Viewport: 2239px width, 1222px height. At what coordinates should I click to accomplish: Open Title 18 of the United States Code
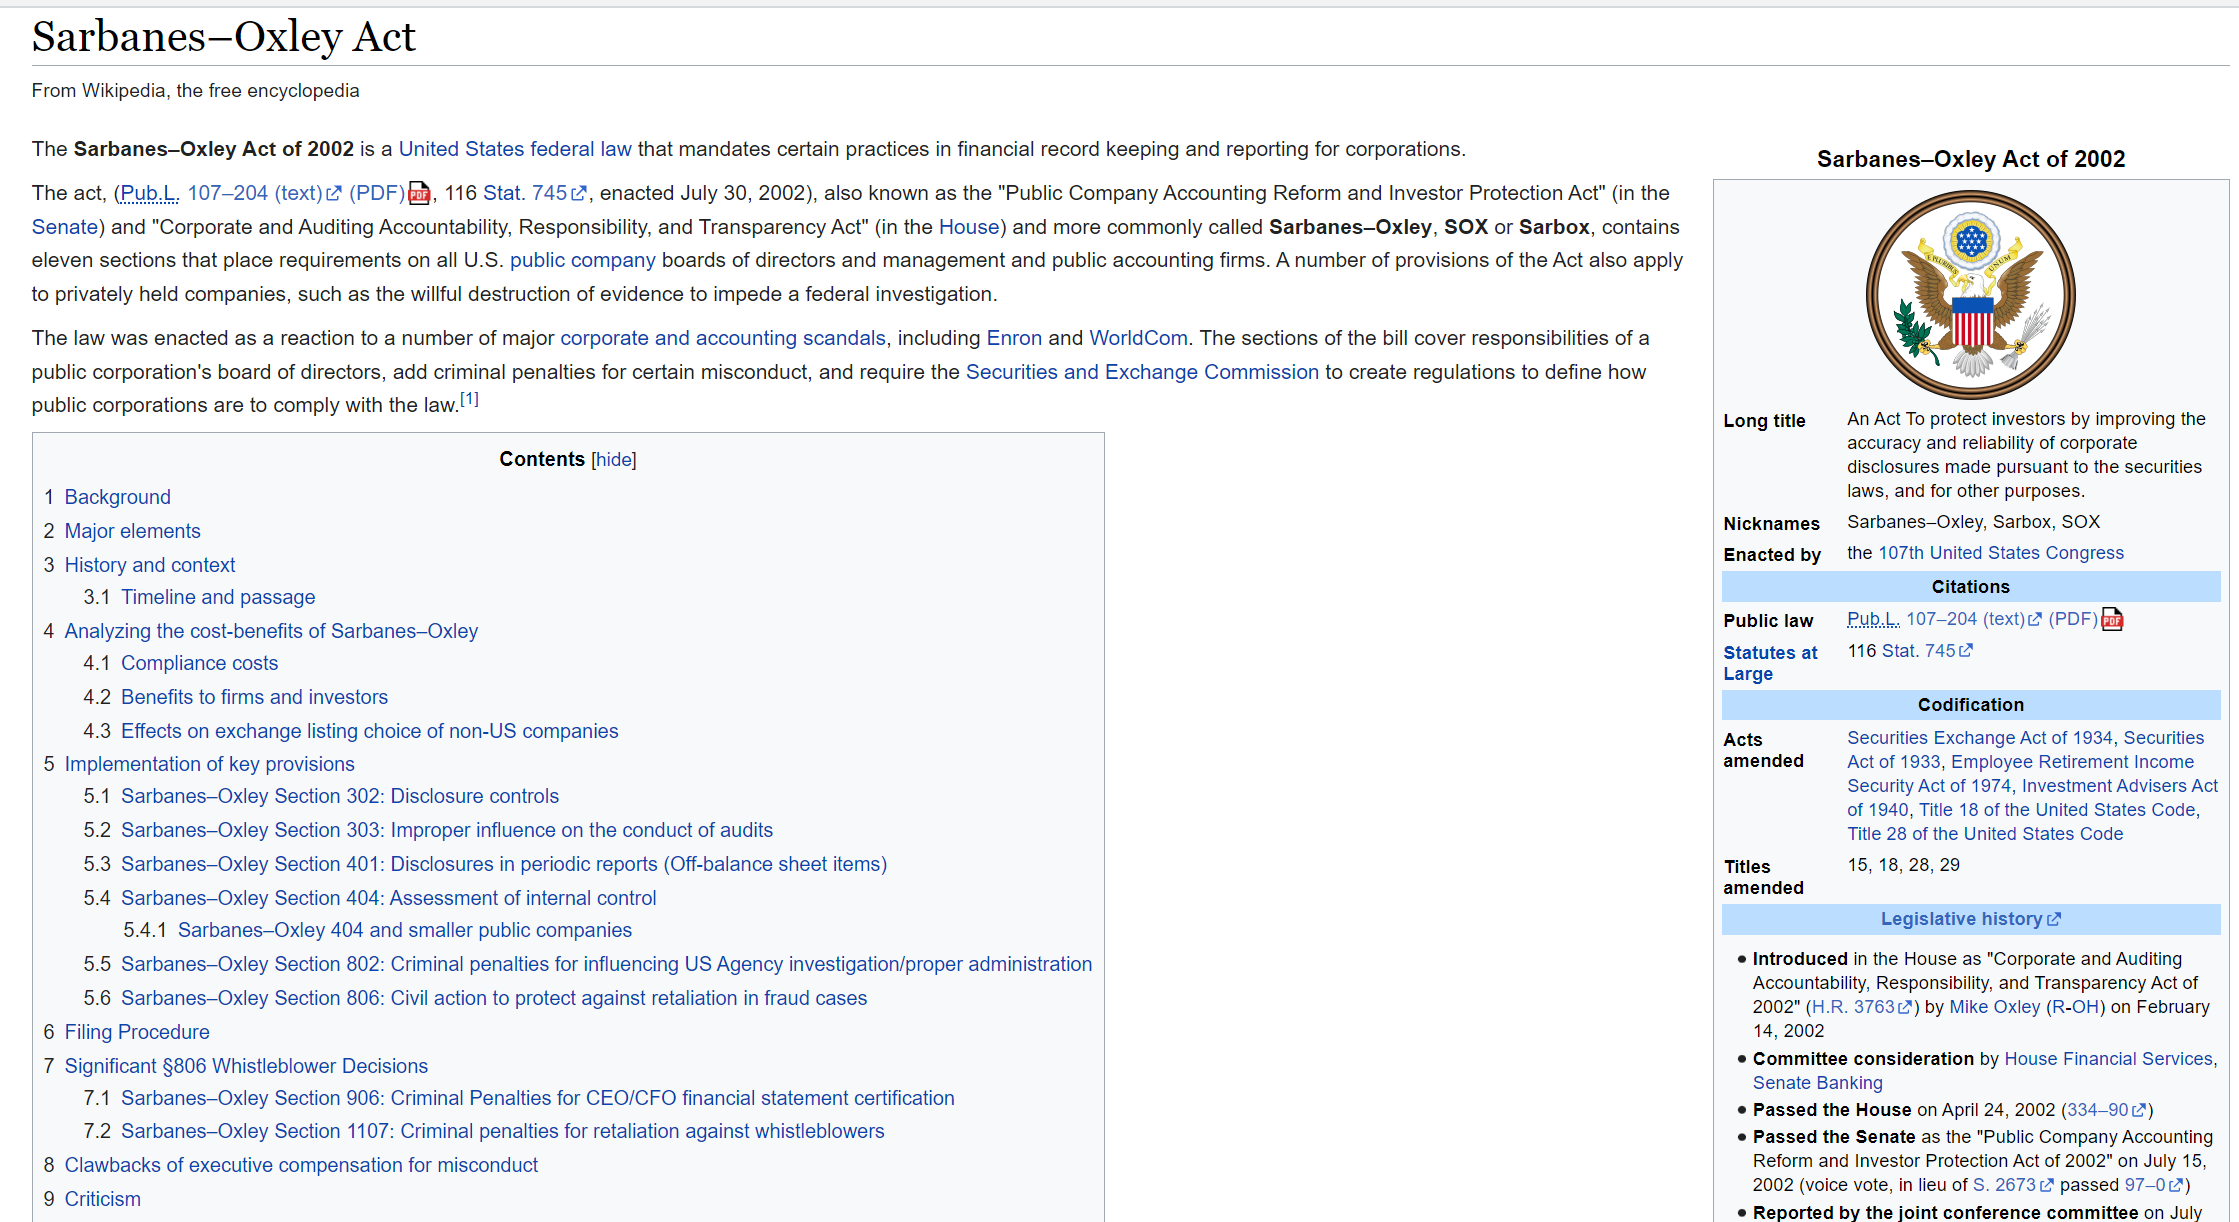pyautogui.click(x=2057, y=810)
